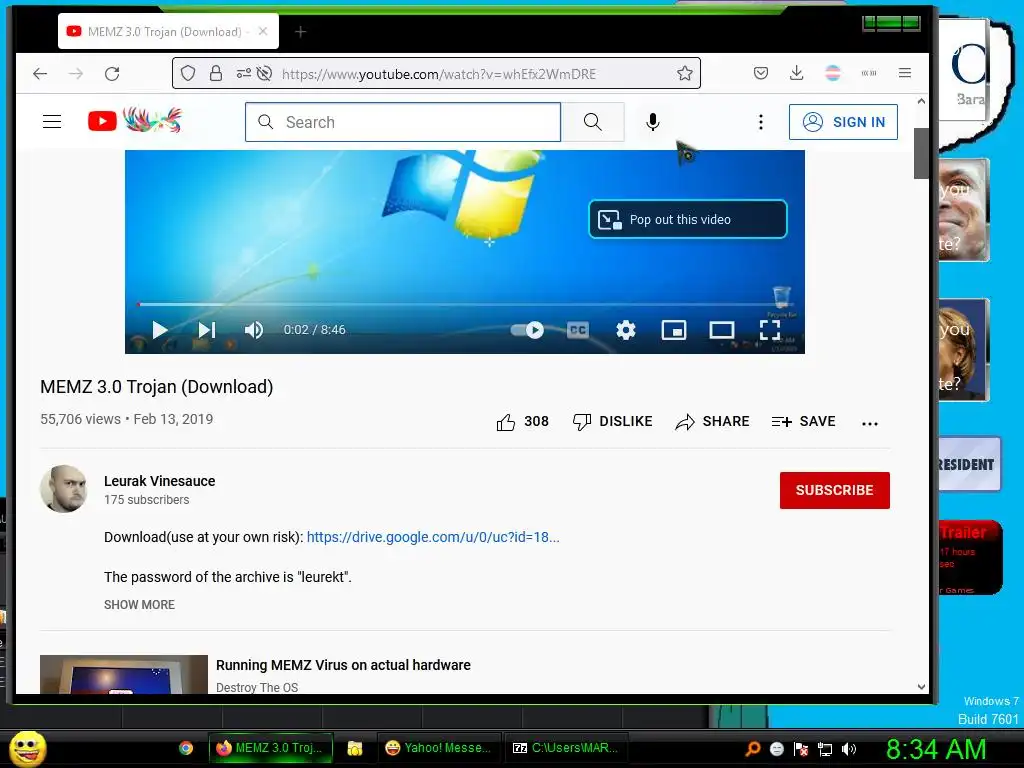Click the autoplay blocked icon in address bar

coord(264,73)
